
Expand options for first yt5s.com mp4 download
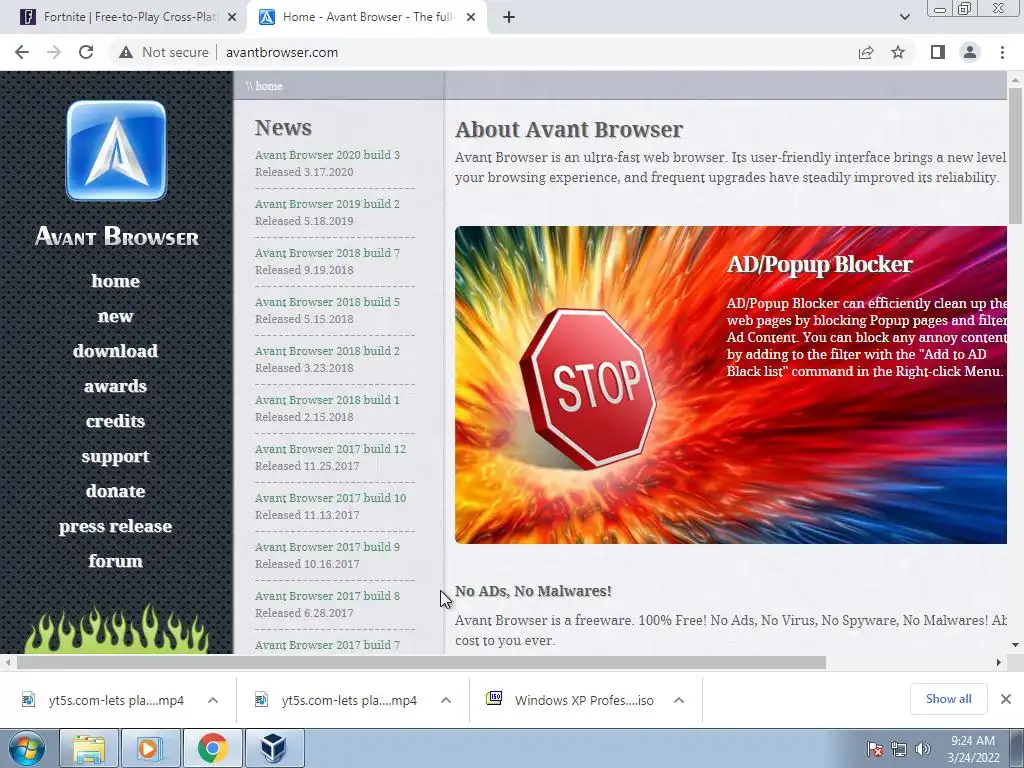(213, 700)
